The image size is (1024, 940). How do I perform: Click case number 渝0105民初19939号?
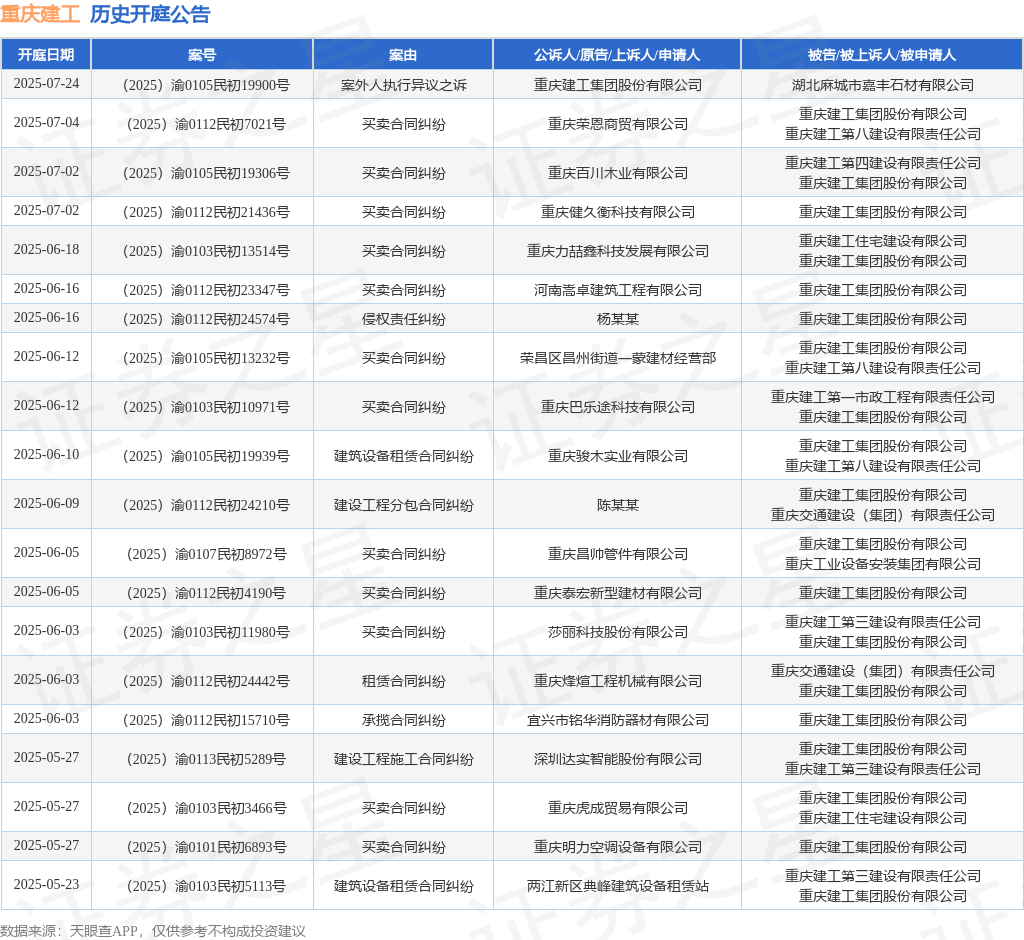[x=206, y=456]
